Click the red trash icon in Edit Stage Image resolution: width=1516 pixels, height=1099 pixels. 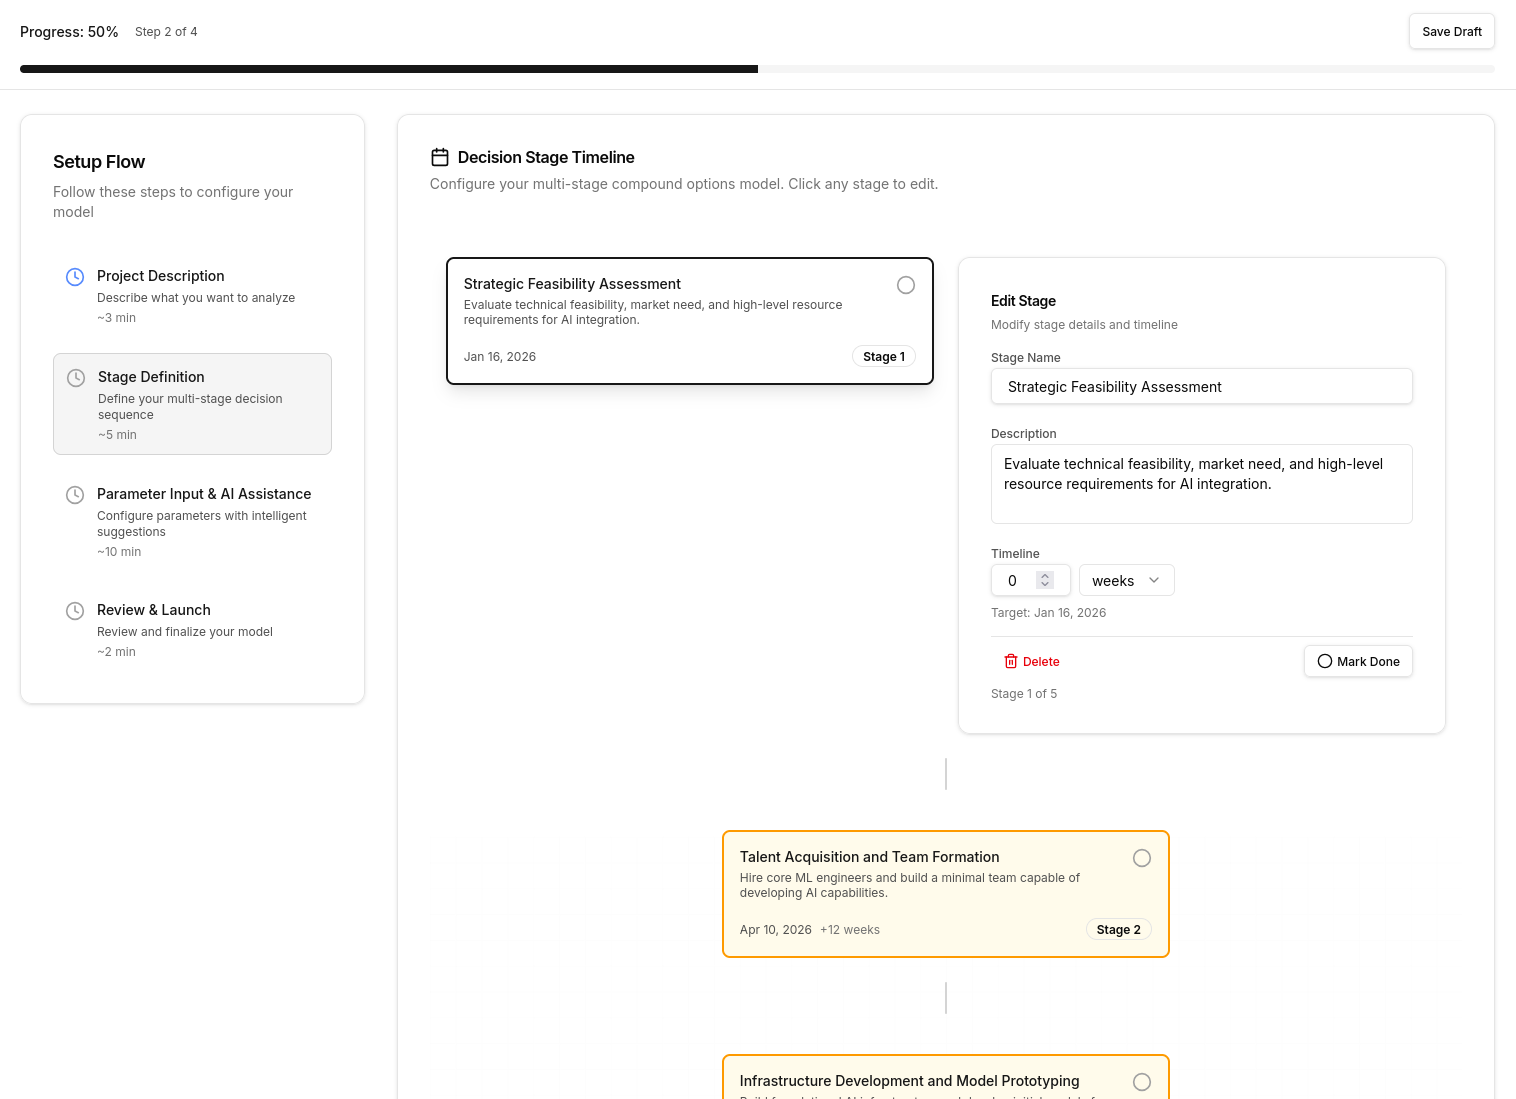click(x=1011, y=661)
